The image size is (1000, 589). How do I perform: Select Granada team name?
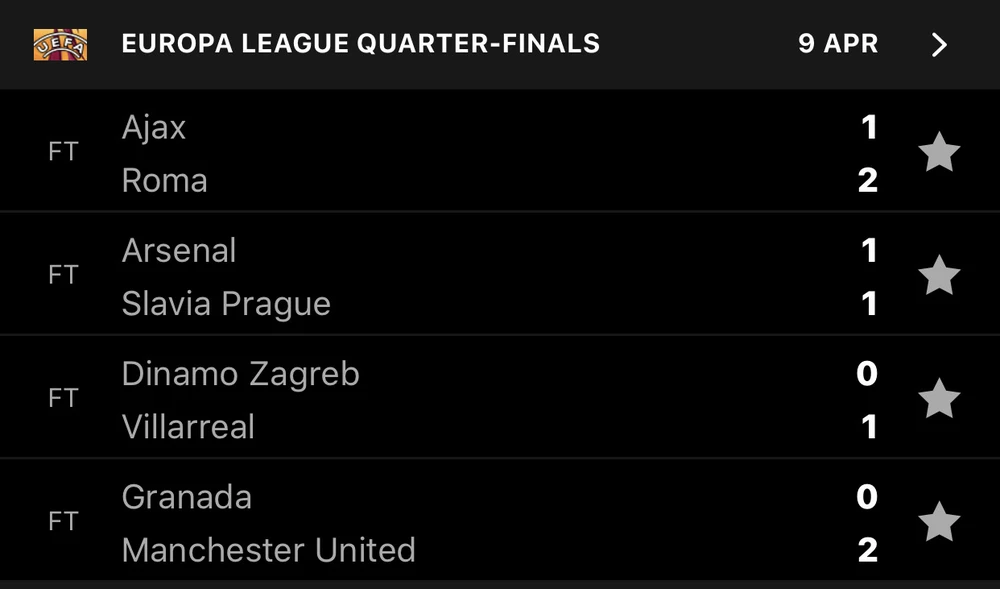pyautogui.click(x=187, y=497)
